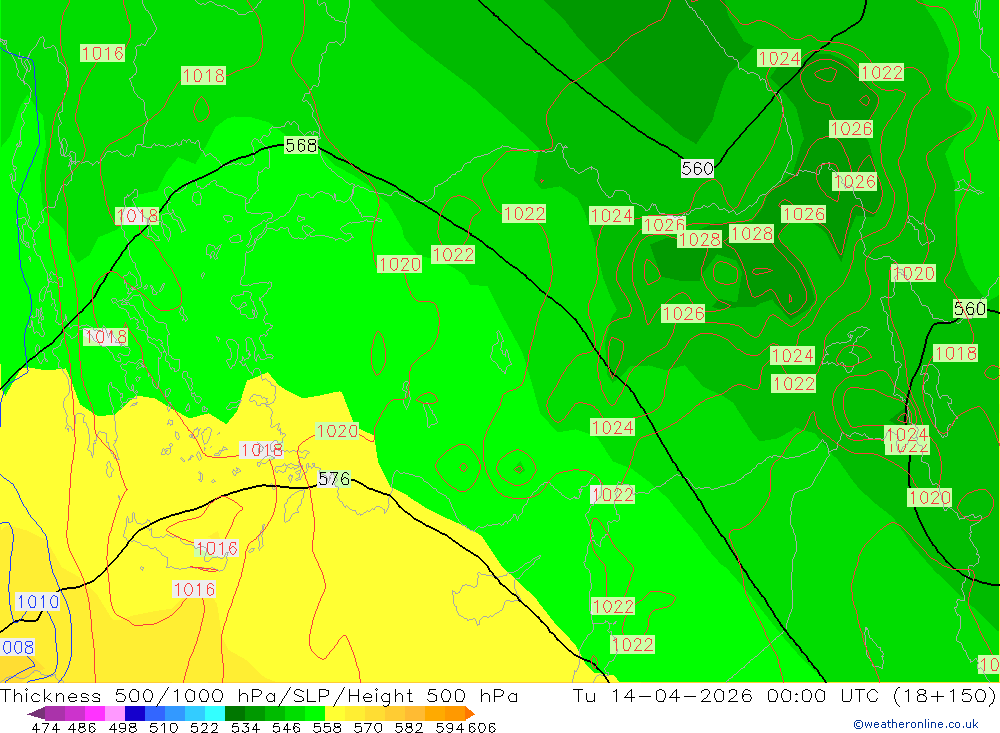Click the 576 height contour label
Screen dimensions: 1000x733
pos(334,478)
